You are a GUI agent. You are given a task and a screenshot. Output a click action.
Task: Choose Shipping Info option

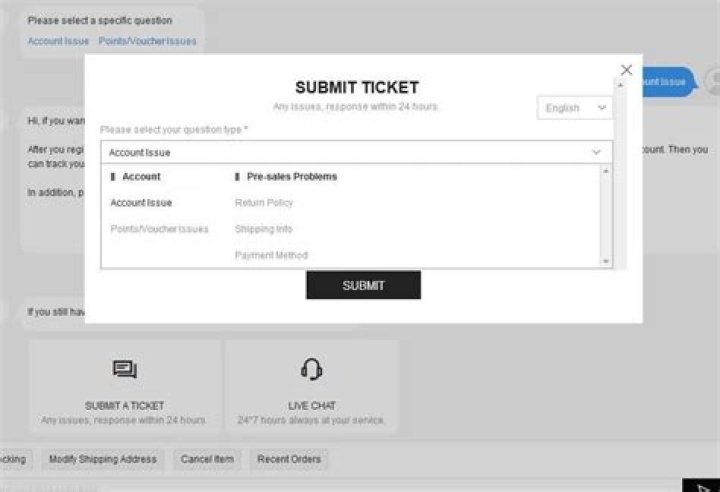tap(263, 229)
